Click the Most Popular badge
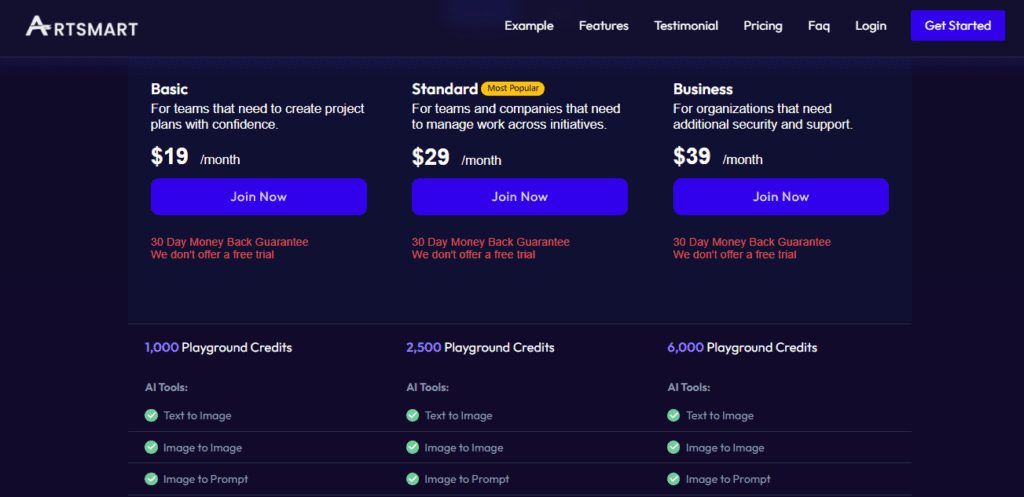The width and height of the screenshot is (1024, 497). coord(513,89)
